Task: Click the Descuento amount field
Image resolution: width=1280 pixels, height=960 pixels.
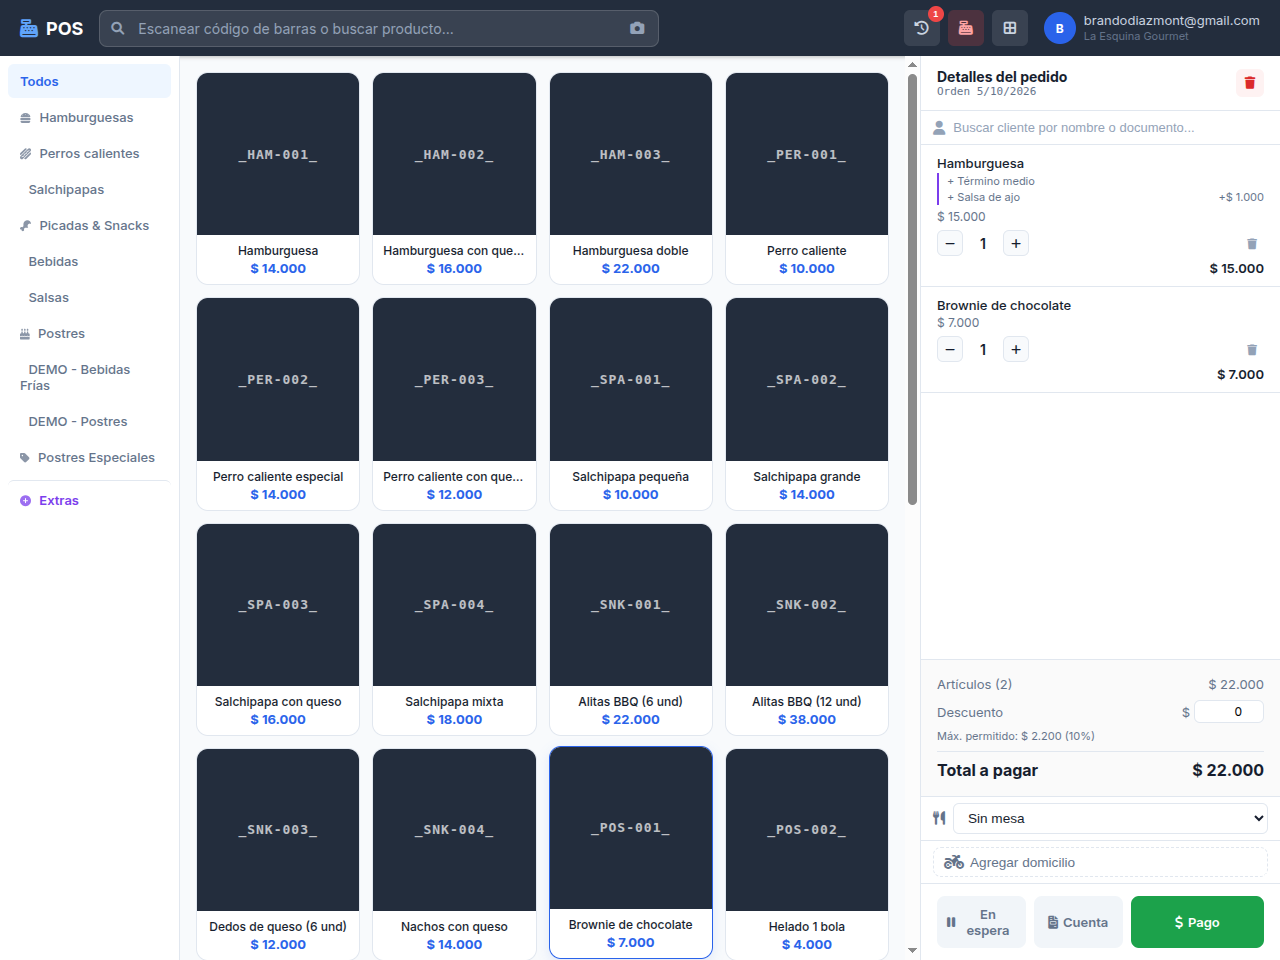Action: click(x=1229, y=712)
